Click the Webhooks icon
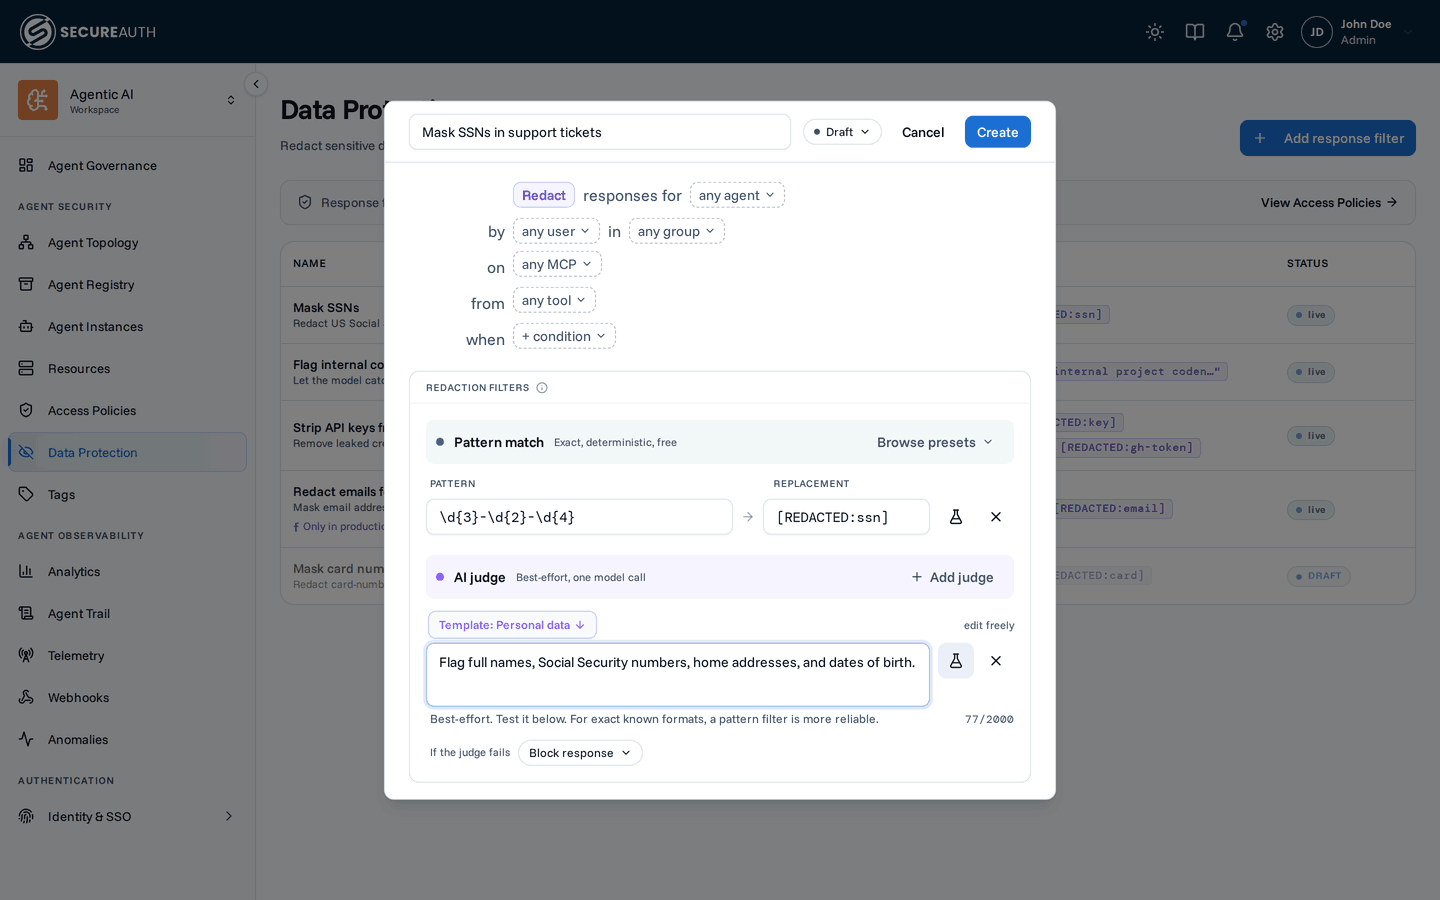The width and height of the screenshot is (1440, 900). pos(27,697)
